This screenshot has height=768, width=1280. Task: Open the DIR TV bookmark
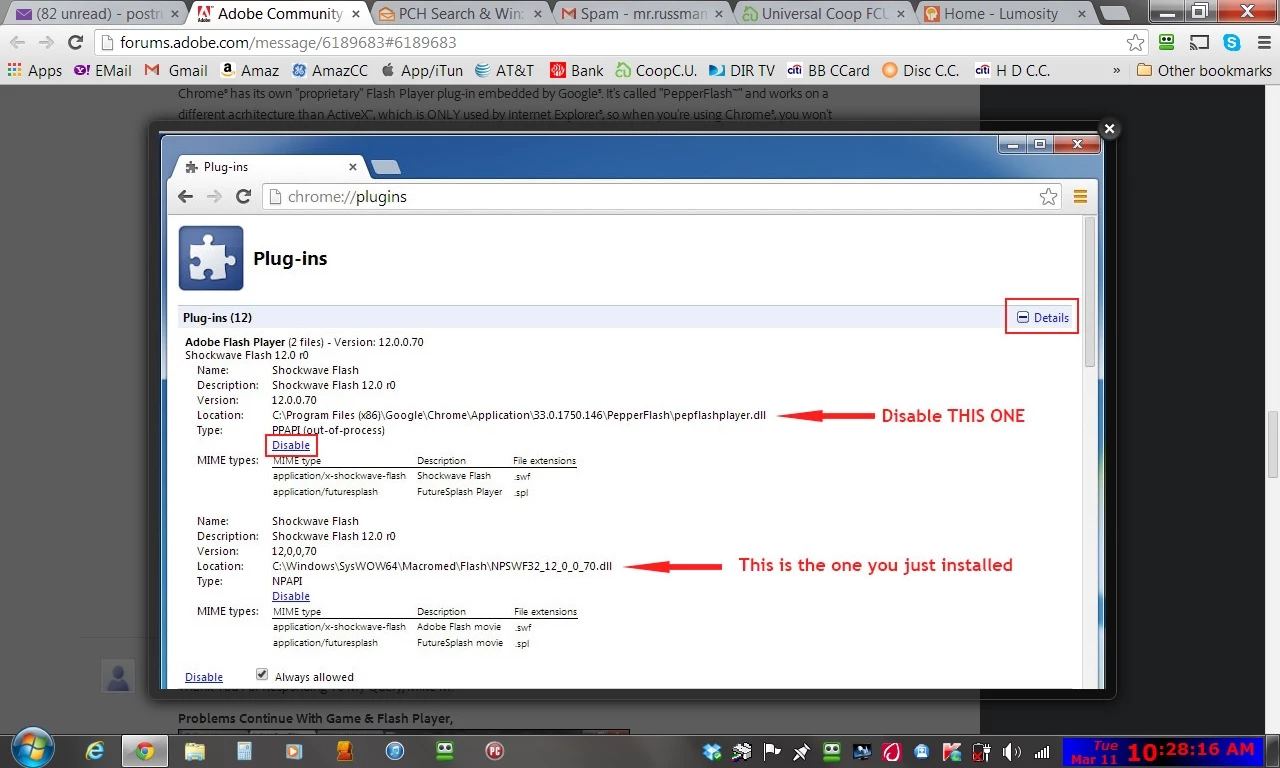coord(742,70)
